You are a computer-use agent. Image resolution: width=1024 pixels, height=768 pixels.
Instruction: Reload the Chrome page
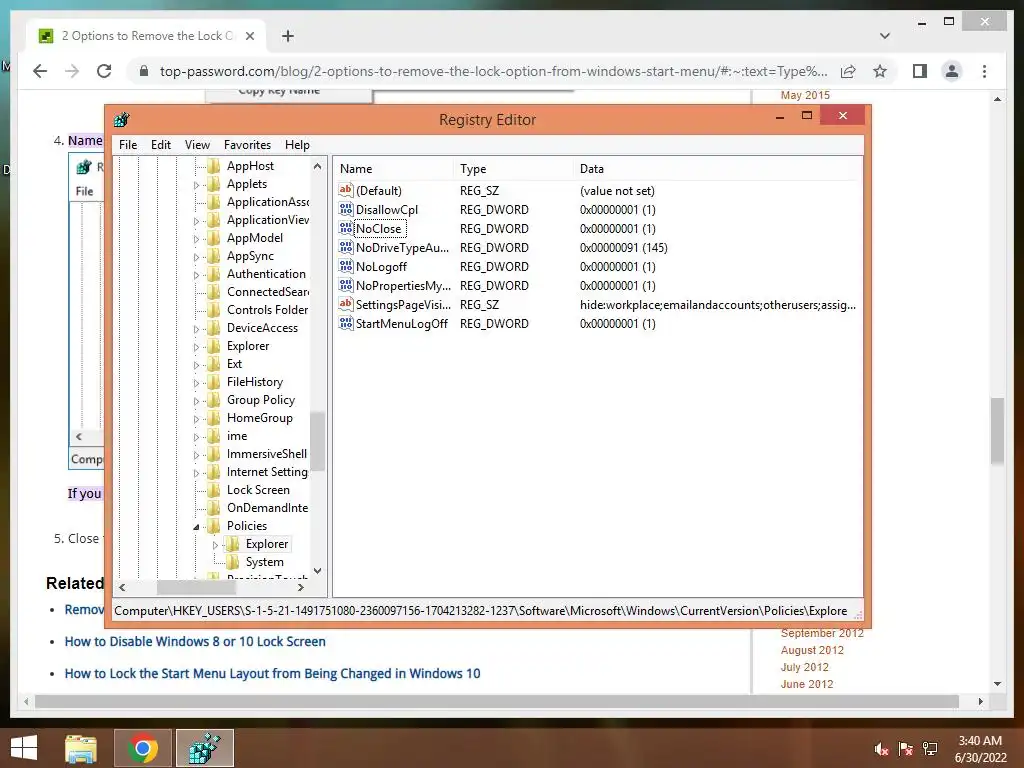[x=104, y=71]
